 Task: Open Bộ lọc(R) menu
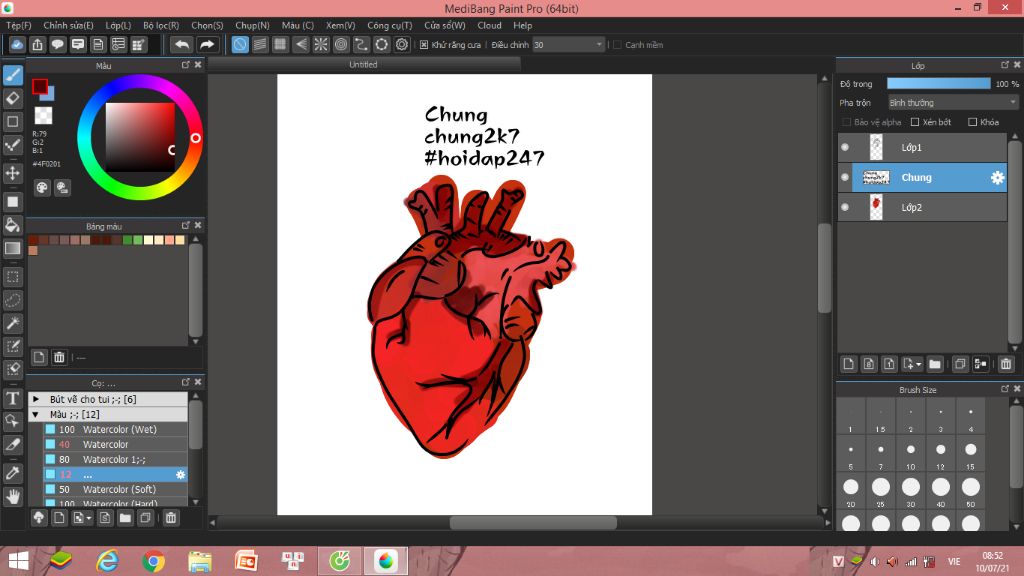161,25
